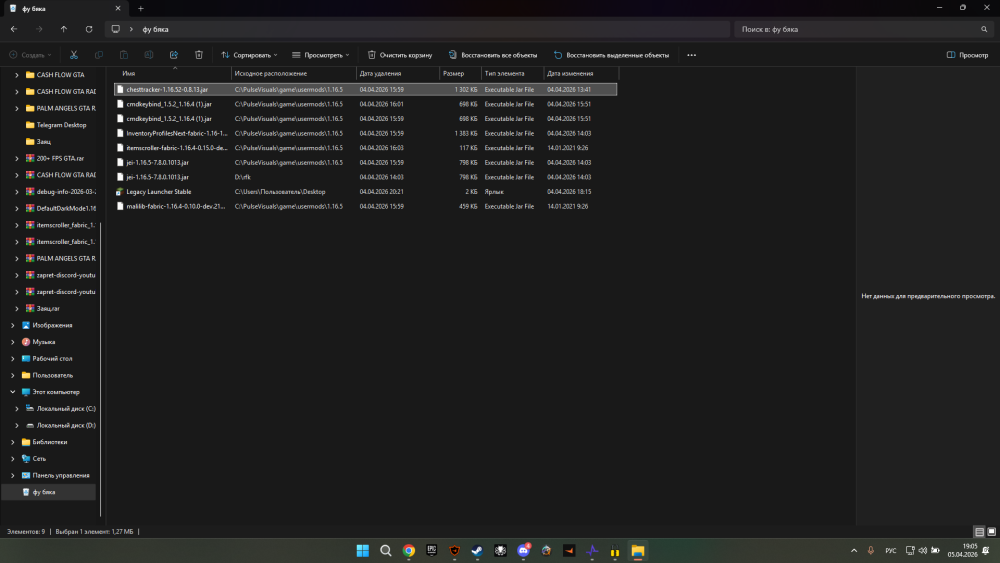Open Discord from taskbar
Image resolution: width=1000 pixels, height=563 pixels.
pos(524,551)
